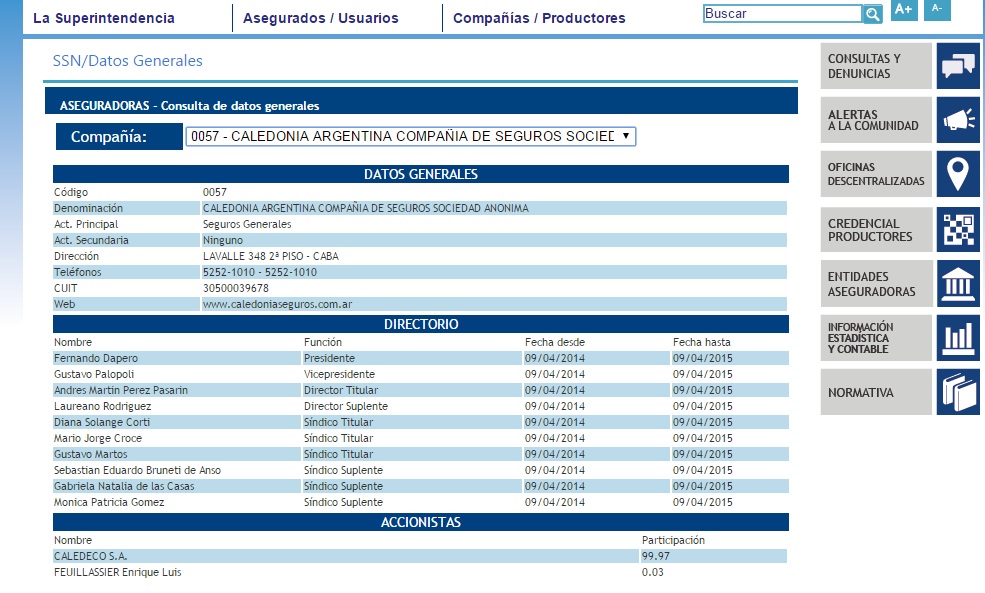Click the search magnifier icon
Viewport: 985px width, 593px height.
pos(873,14)
